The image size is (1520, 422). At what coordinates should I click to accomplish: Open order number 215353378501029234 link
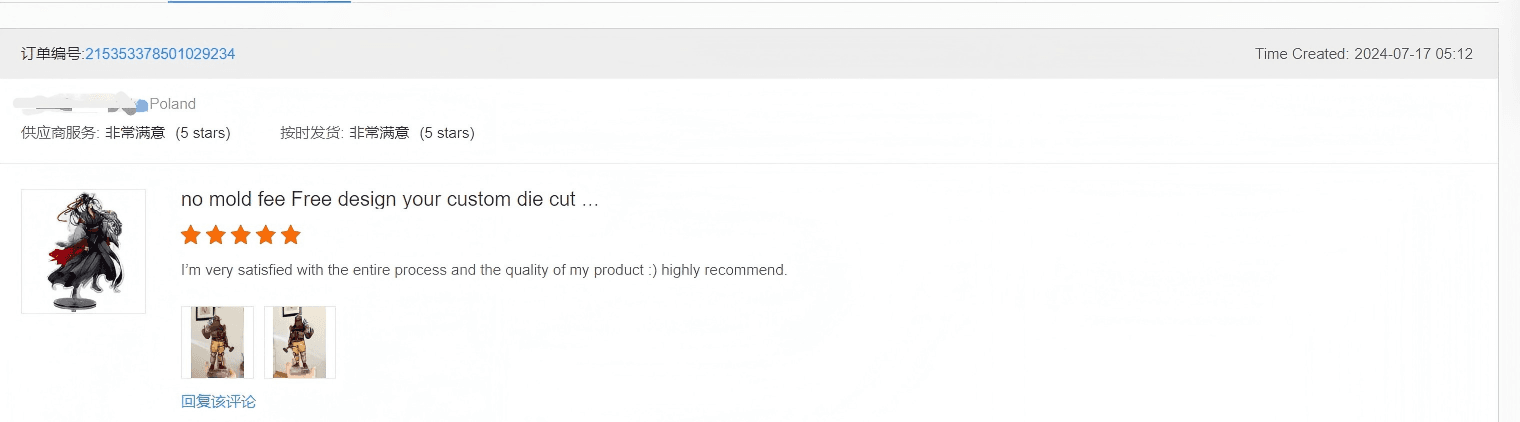(160, 54)
